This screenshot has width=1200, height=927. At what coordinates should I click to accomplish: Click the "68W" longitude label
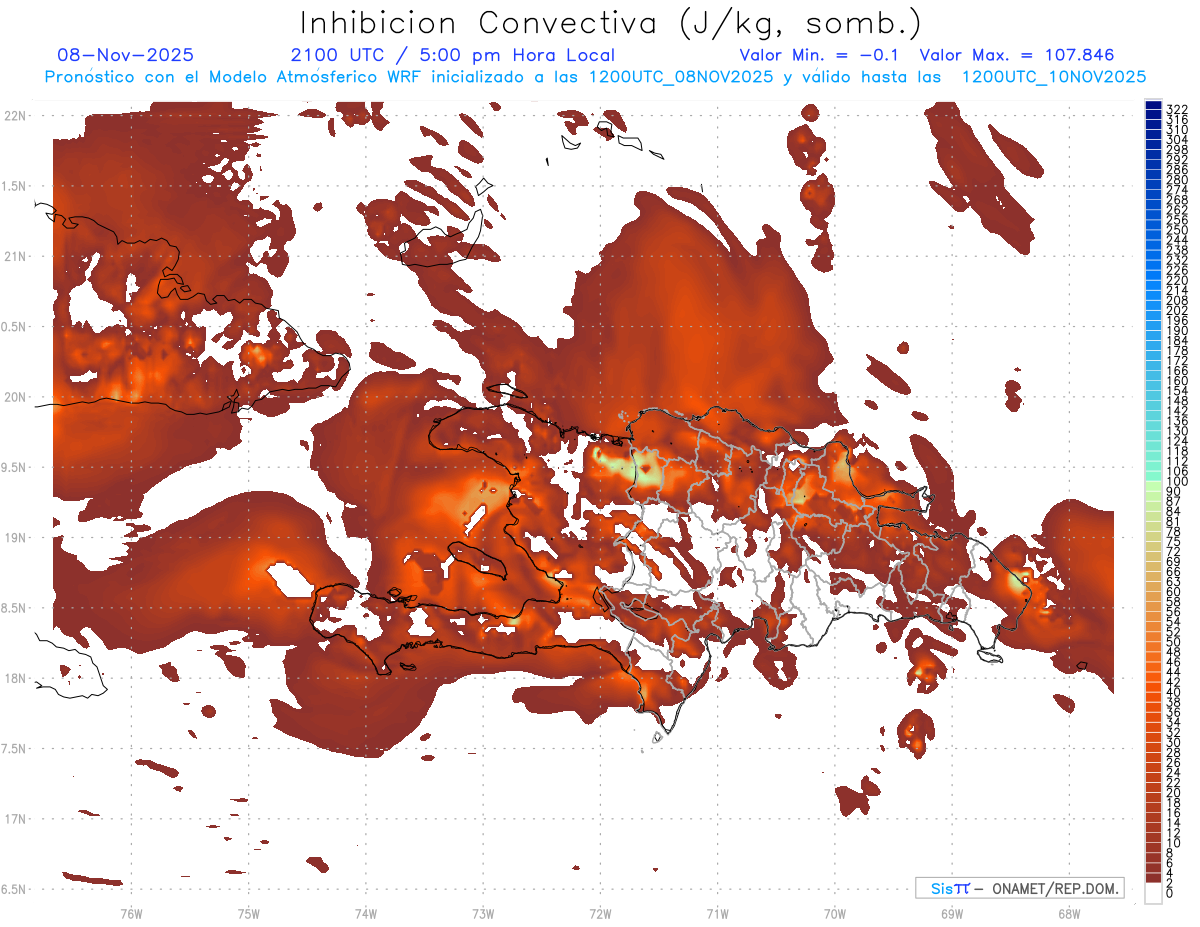point(1069,913)
